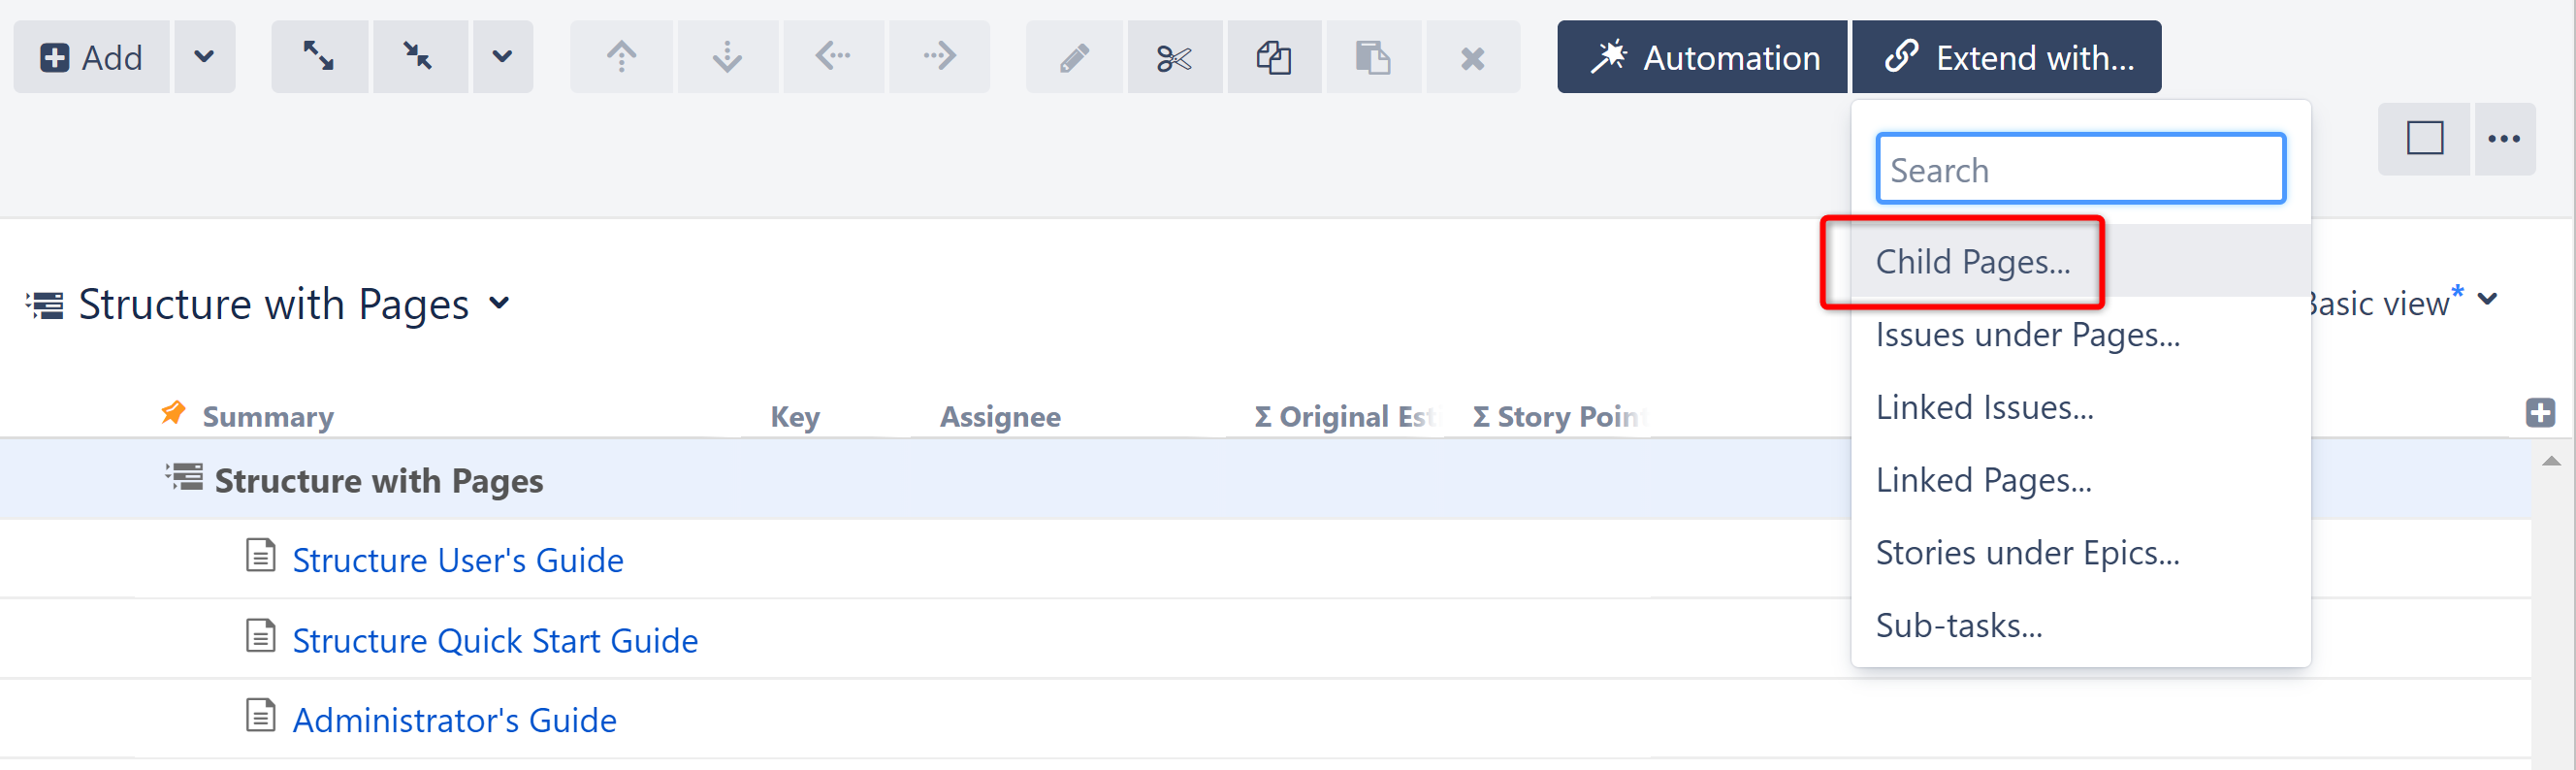Focus the Search field in the dropdown

[2081, 169]
